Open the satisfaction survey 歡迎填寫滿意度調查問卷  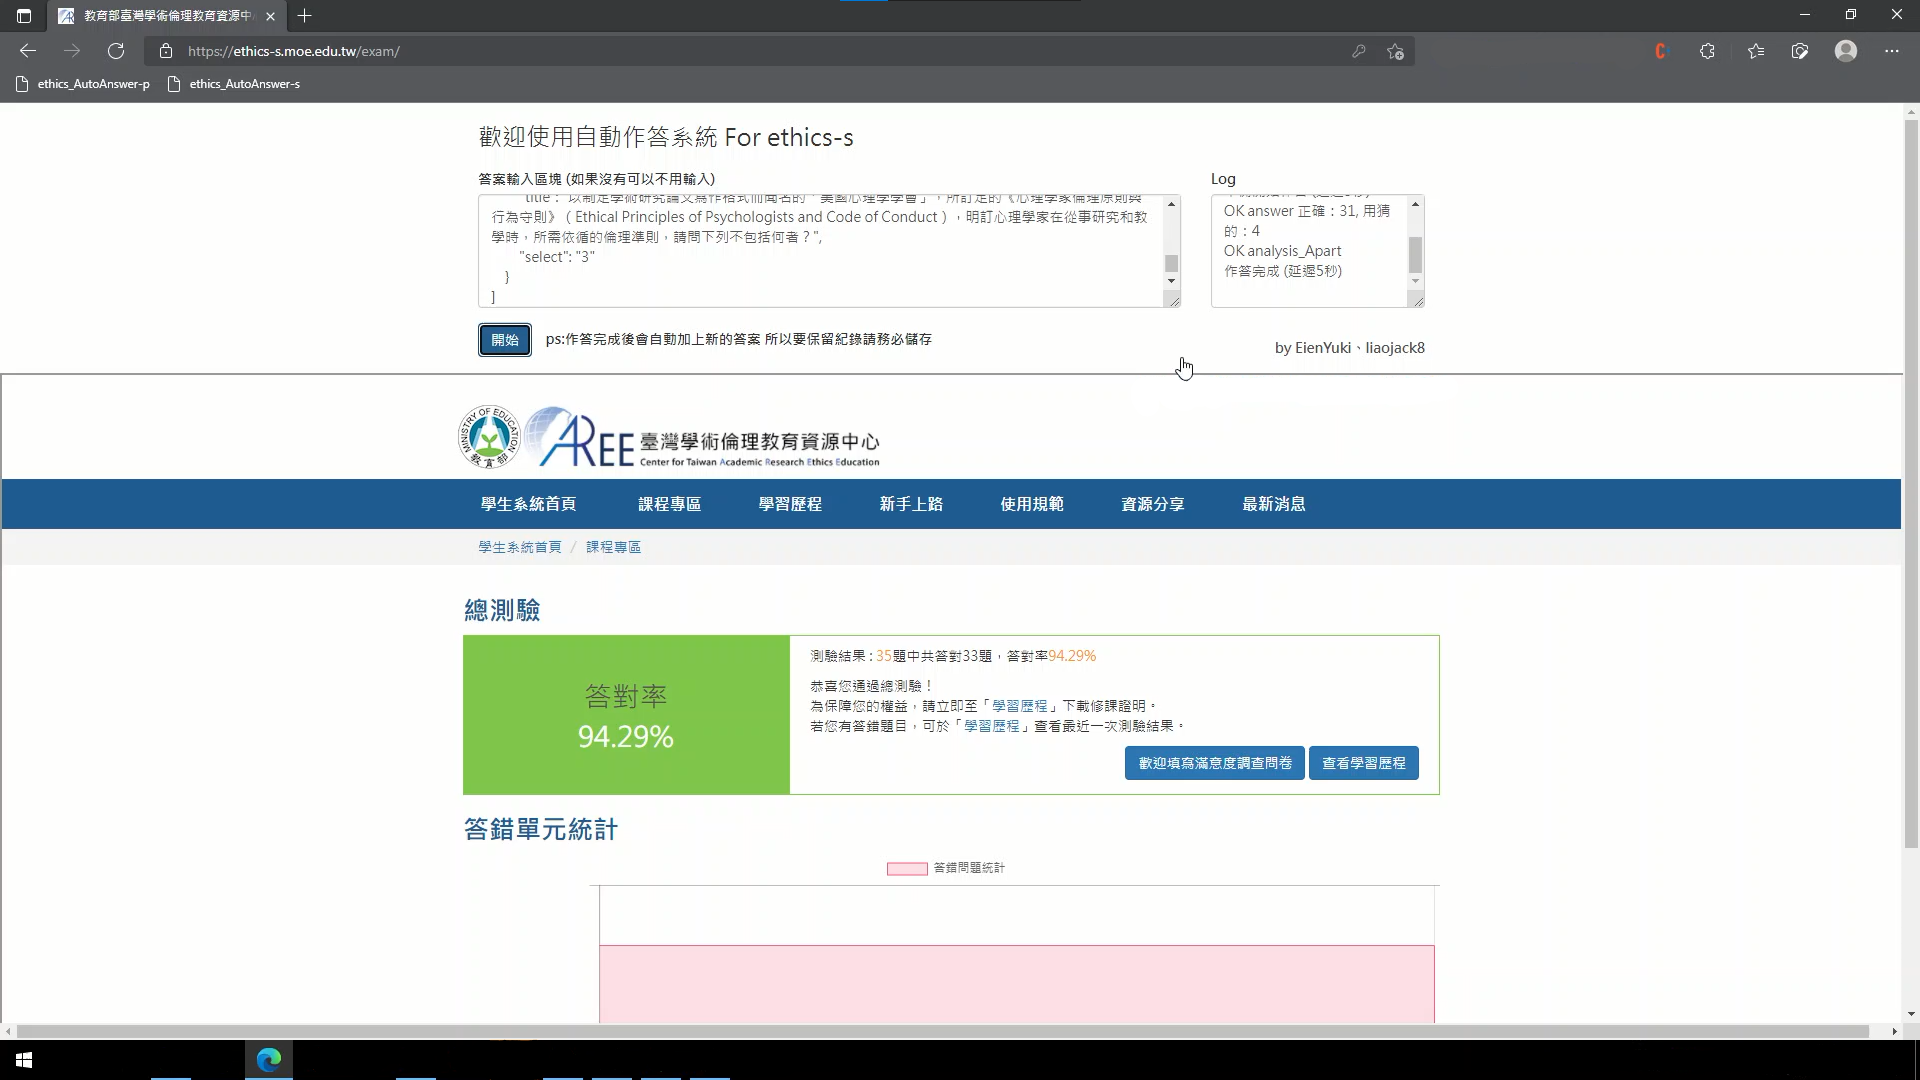(1214, 762)
